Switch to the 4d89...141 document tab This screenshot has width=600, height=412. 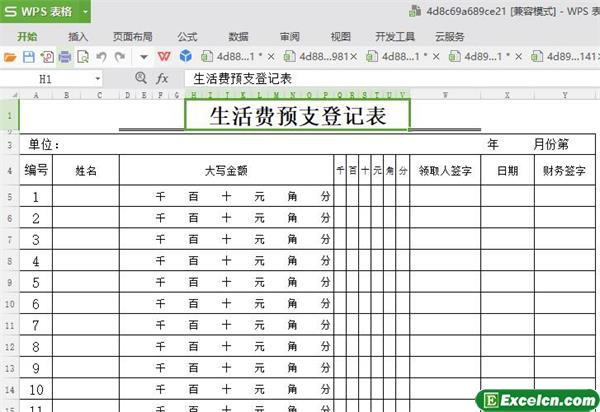[x=565, y=57]
